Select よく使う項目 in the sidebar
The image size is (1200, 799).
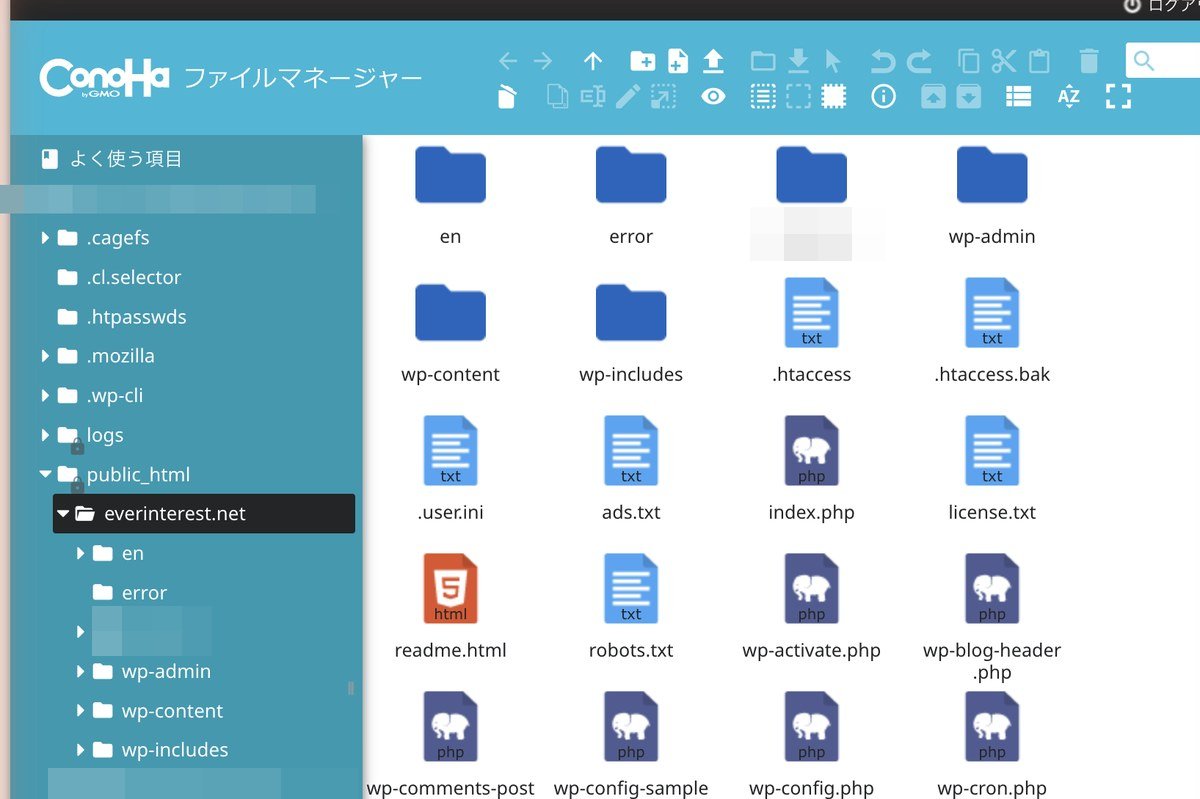click(112, 159)
